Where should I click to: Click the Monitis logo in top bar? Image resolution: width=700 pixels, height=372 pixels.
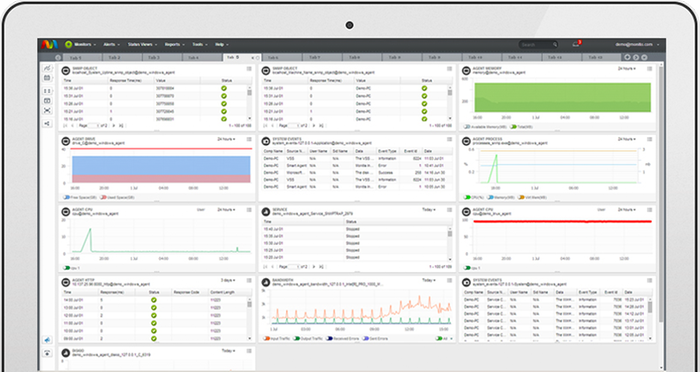point(50,45)
